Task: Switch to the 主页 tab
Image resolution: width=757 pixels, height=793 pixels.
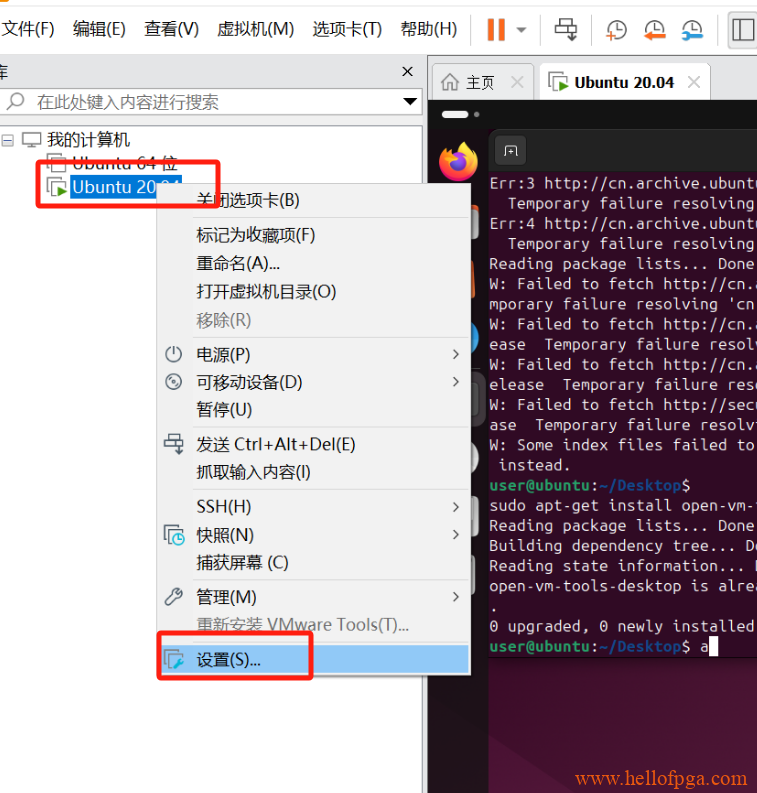Action: 479,82
